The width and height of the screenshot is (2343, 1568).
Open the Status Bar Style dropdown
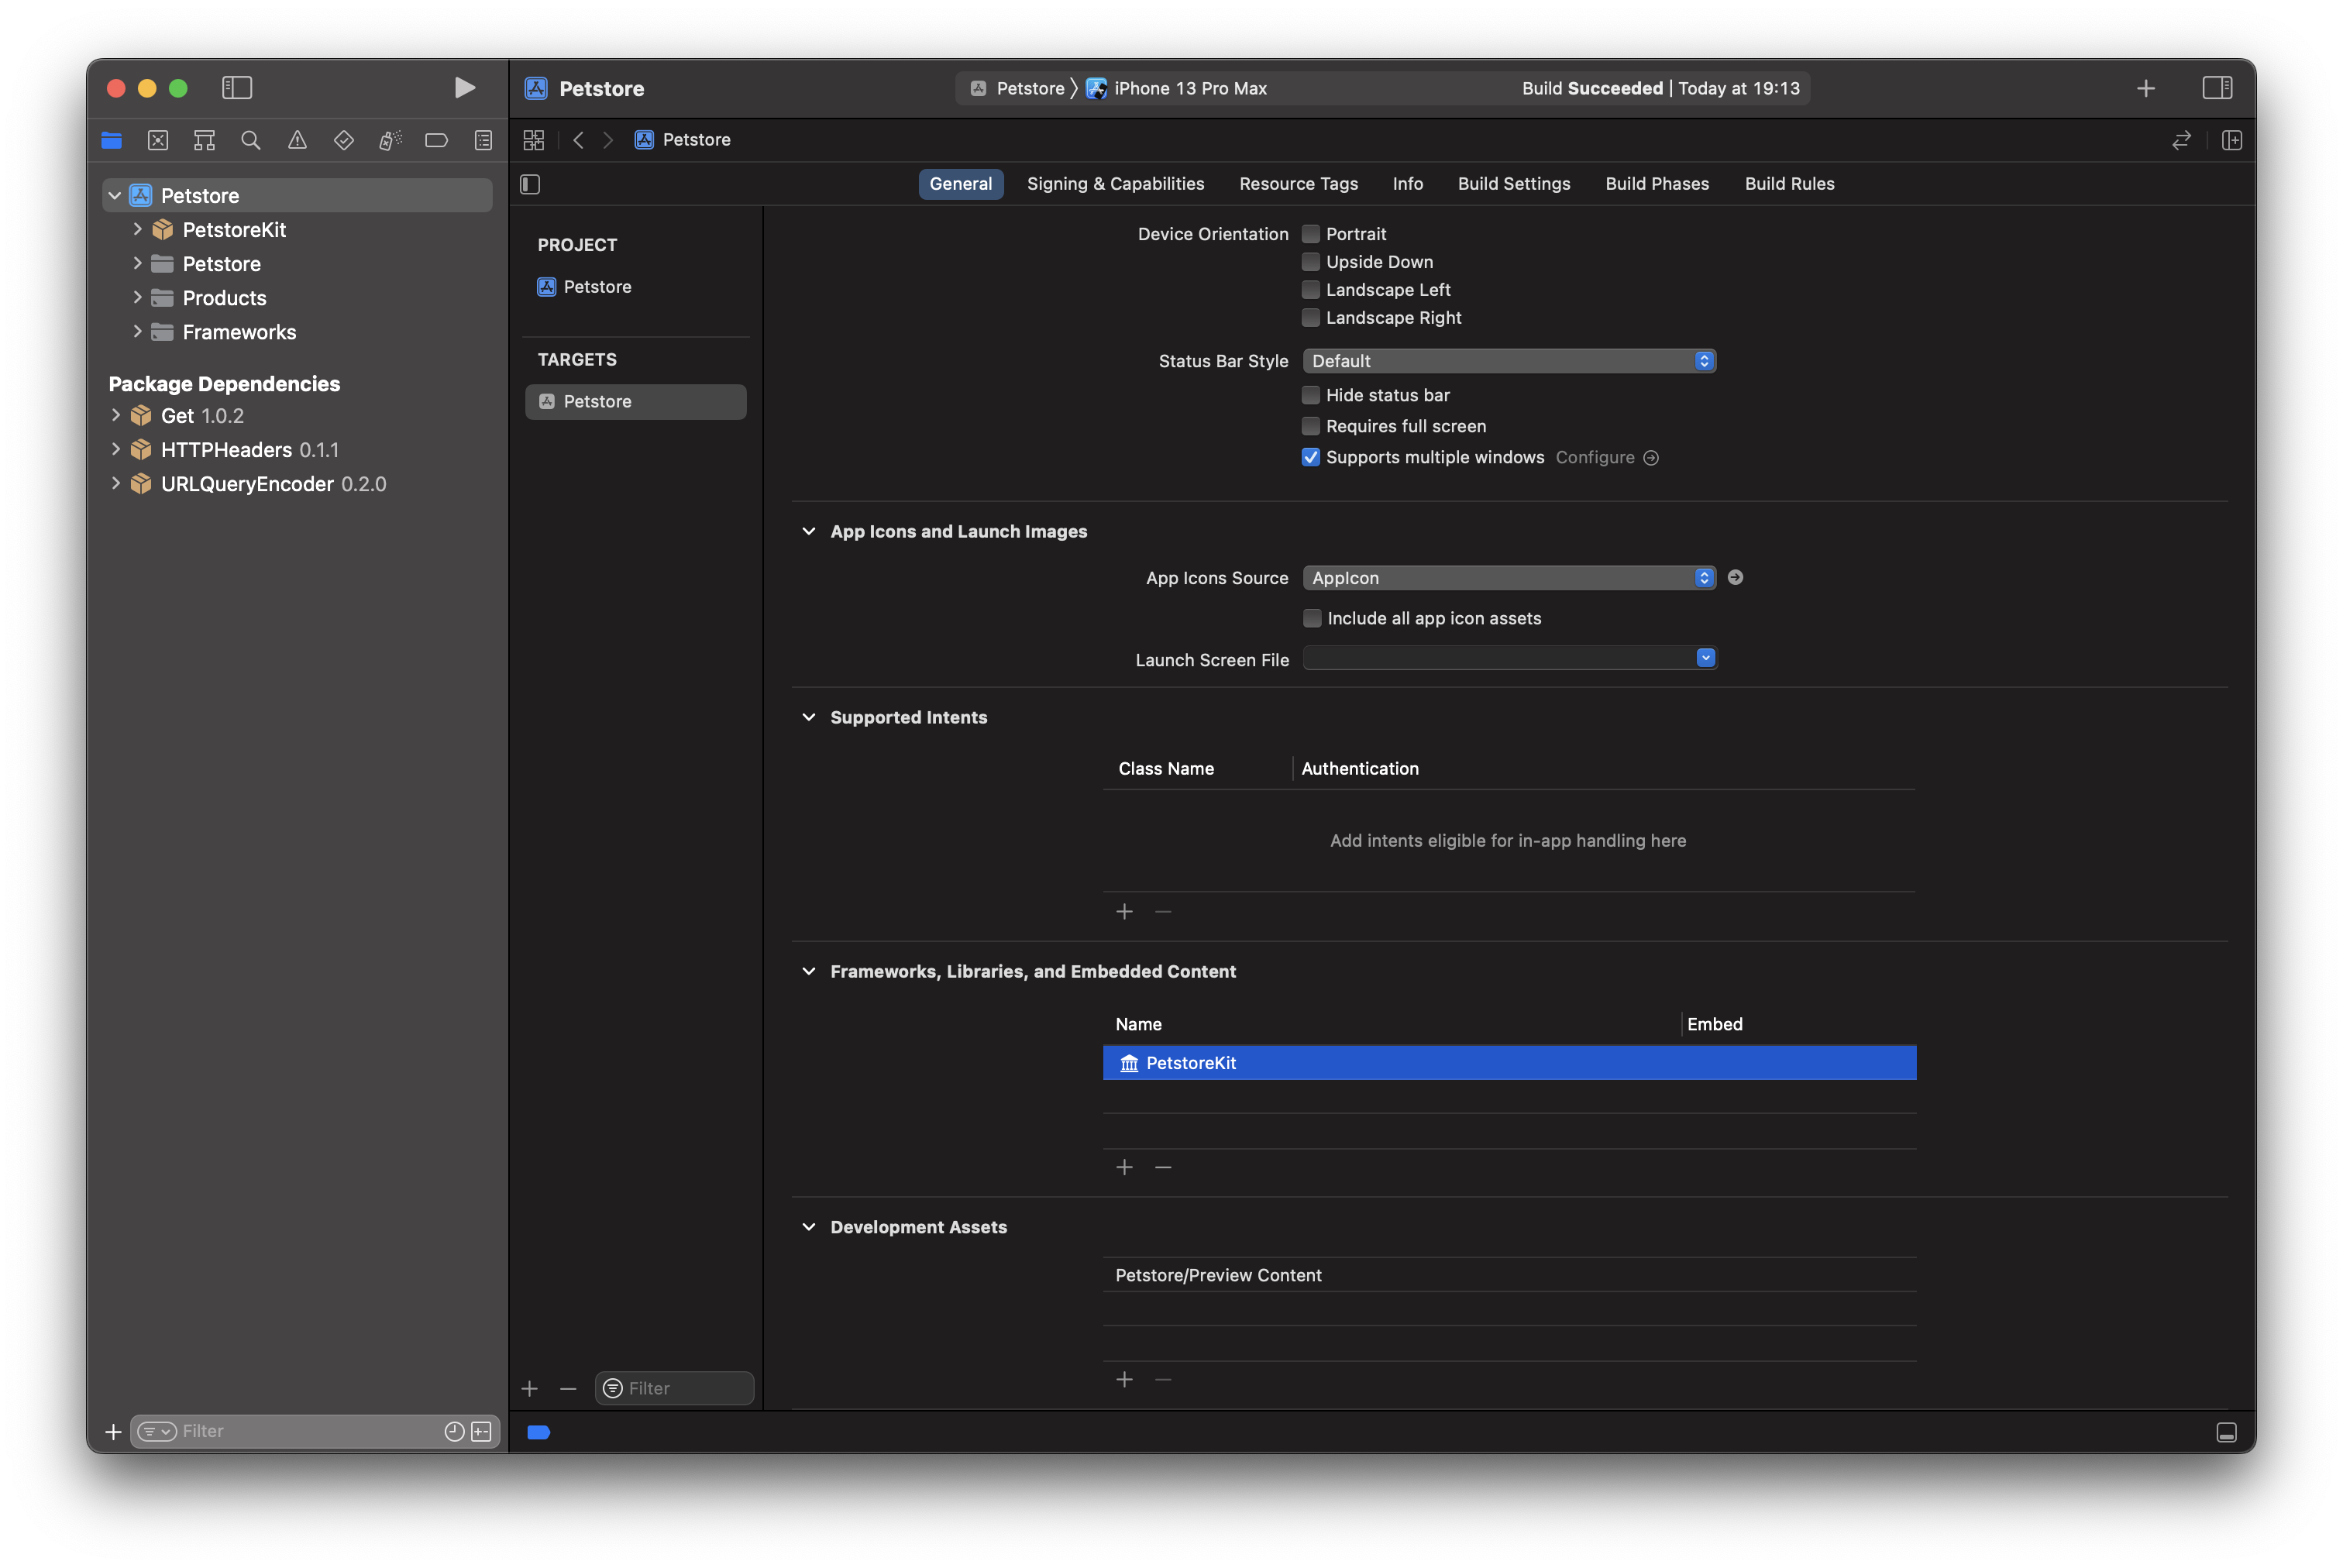1508,361
